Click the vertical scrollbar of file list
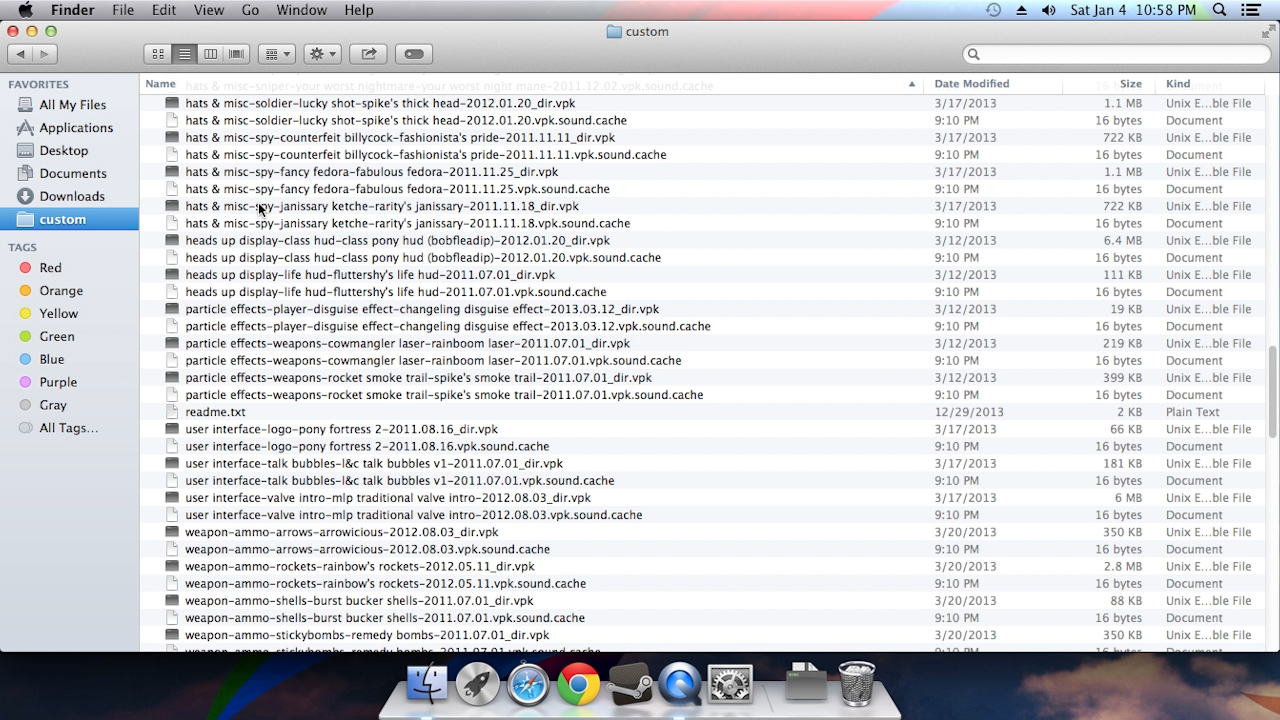 coord(1272,391)
